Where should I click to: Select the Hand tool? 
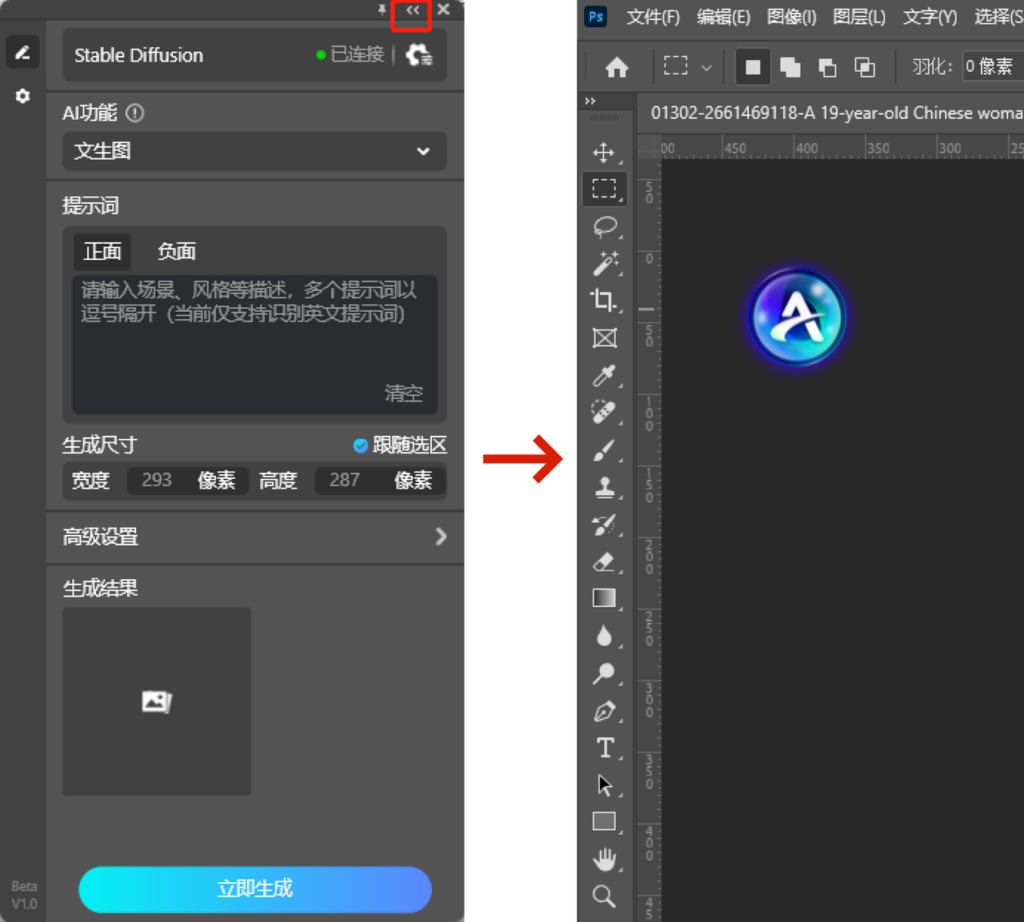(x=604, y=859)
